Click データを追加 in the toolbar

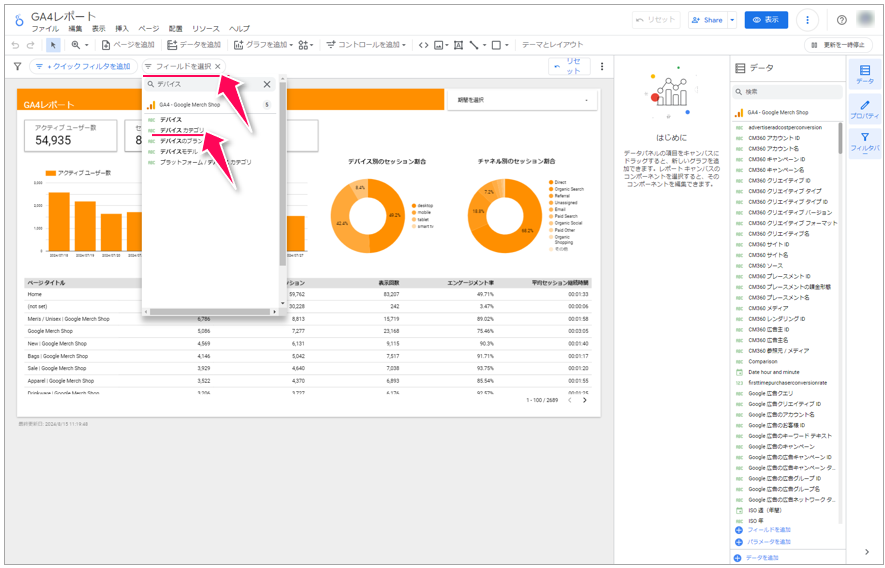coord(194,45)
